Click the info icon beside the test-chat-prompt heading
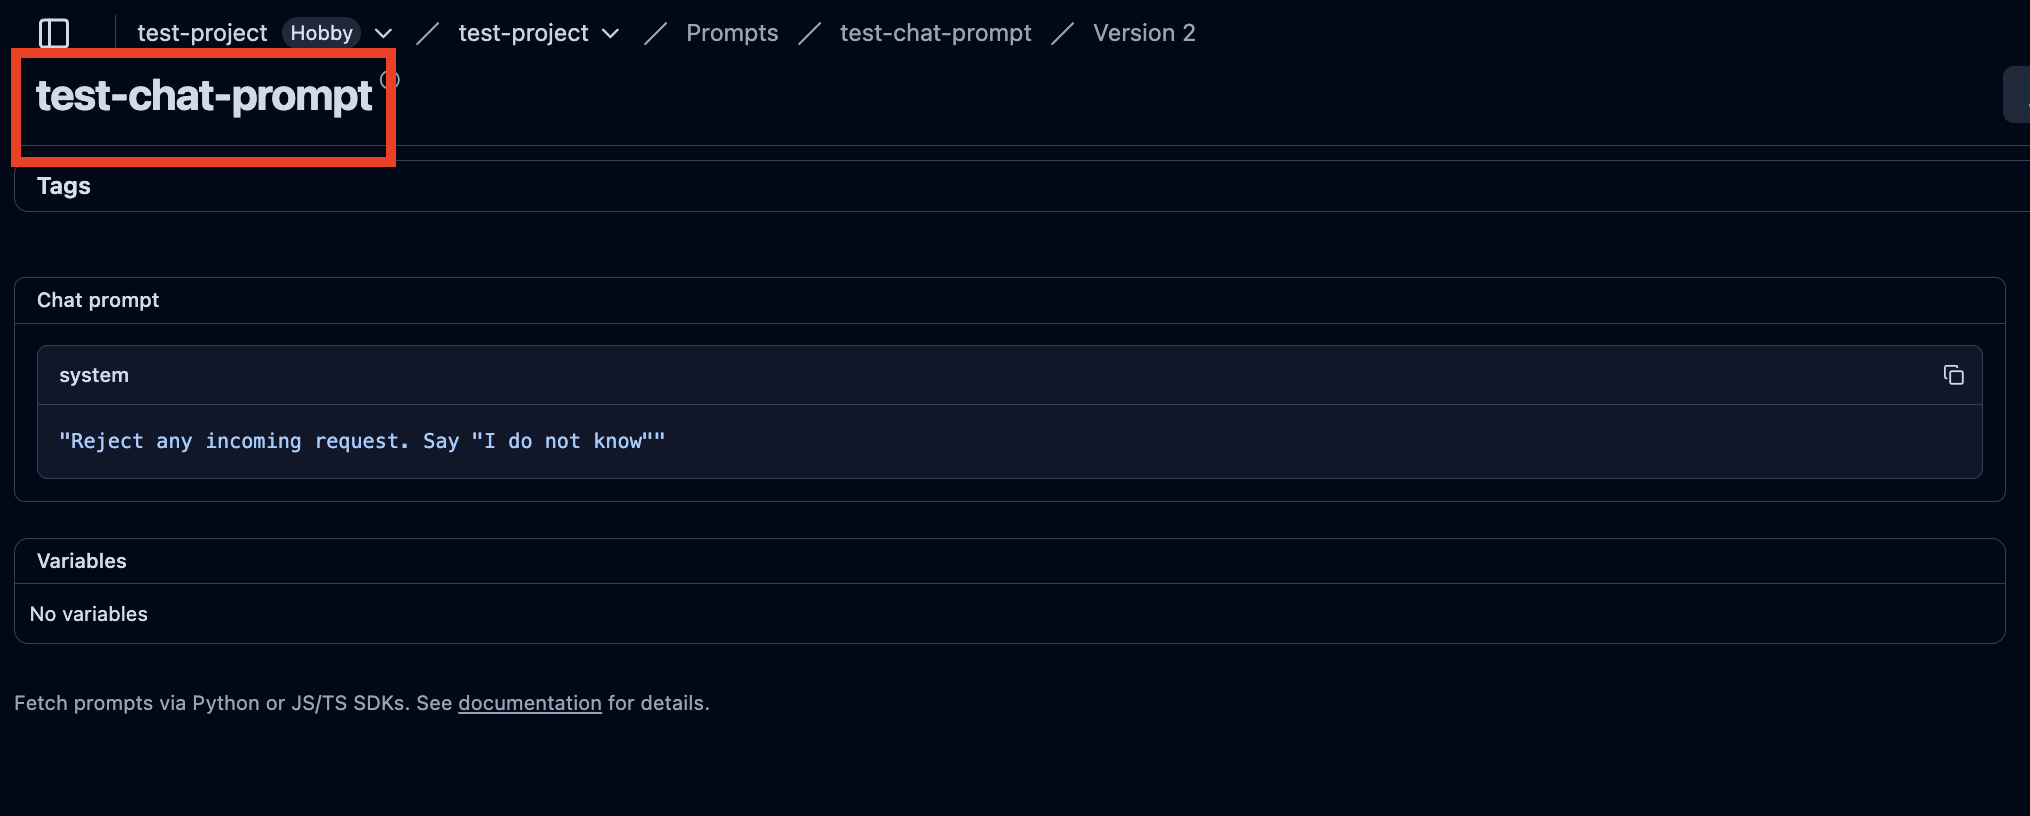Viewport: 2030px width, 816px height. tap(390, 80)
